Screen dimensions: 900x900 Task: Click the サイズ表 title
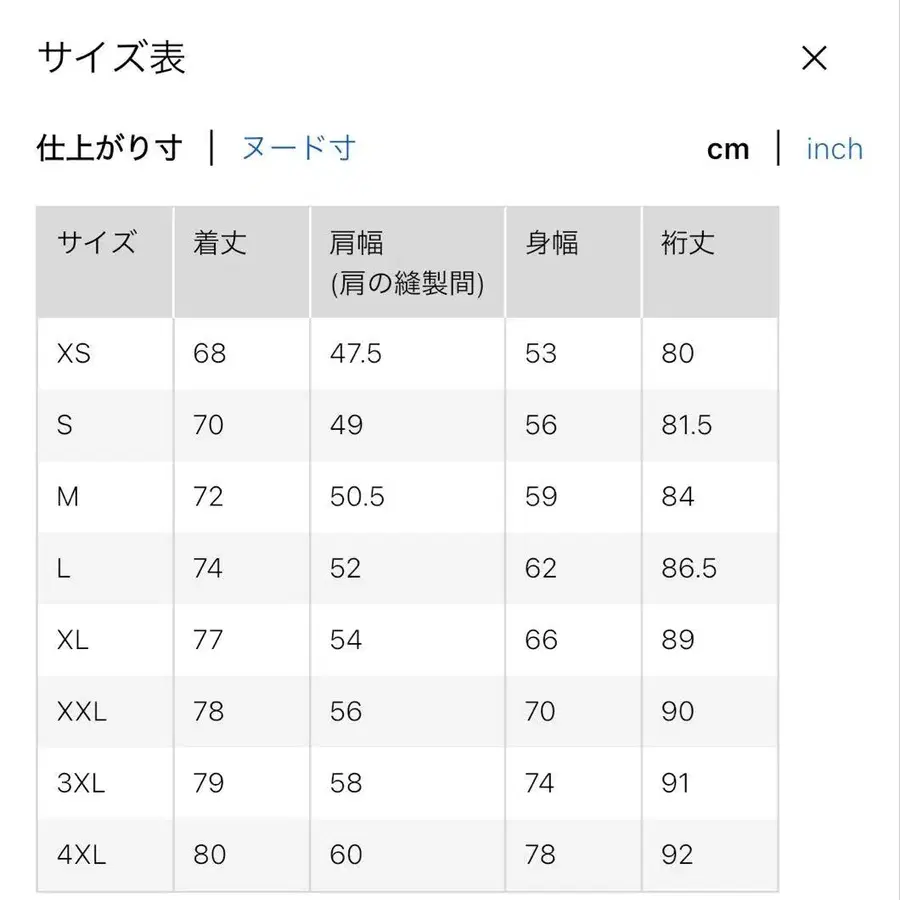(111, 59)
